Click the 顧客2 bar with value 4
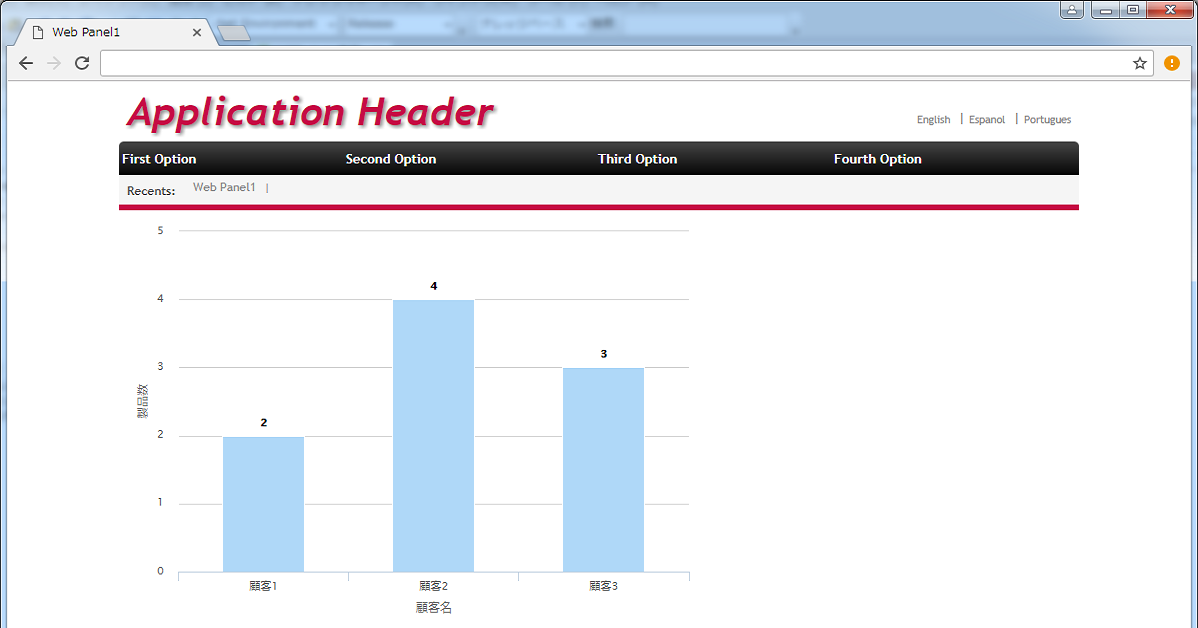Screen dimensions: 1198x628 click(x=433, y=435)
